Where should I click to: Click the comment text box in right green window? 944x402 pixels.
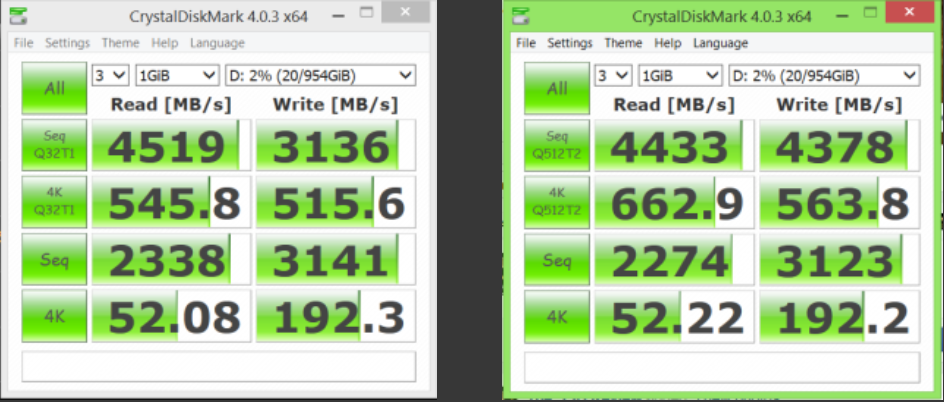click(722, 366)
